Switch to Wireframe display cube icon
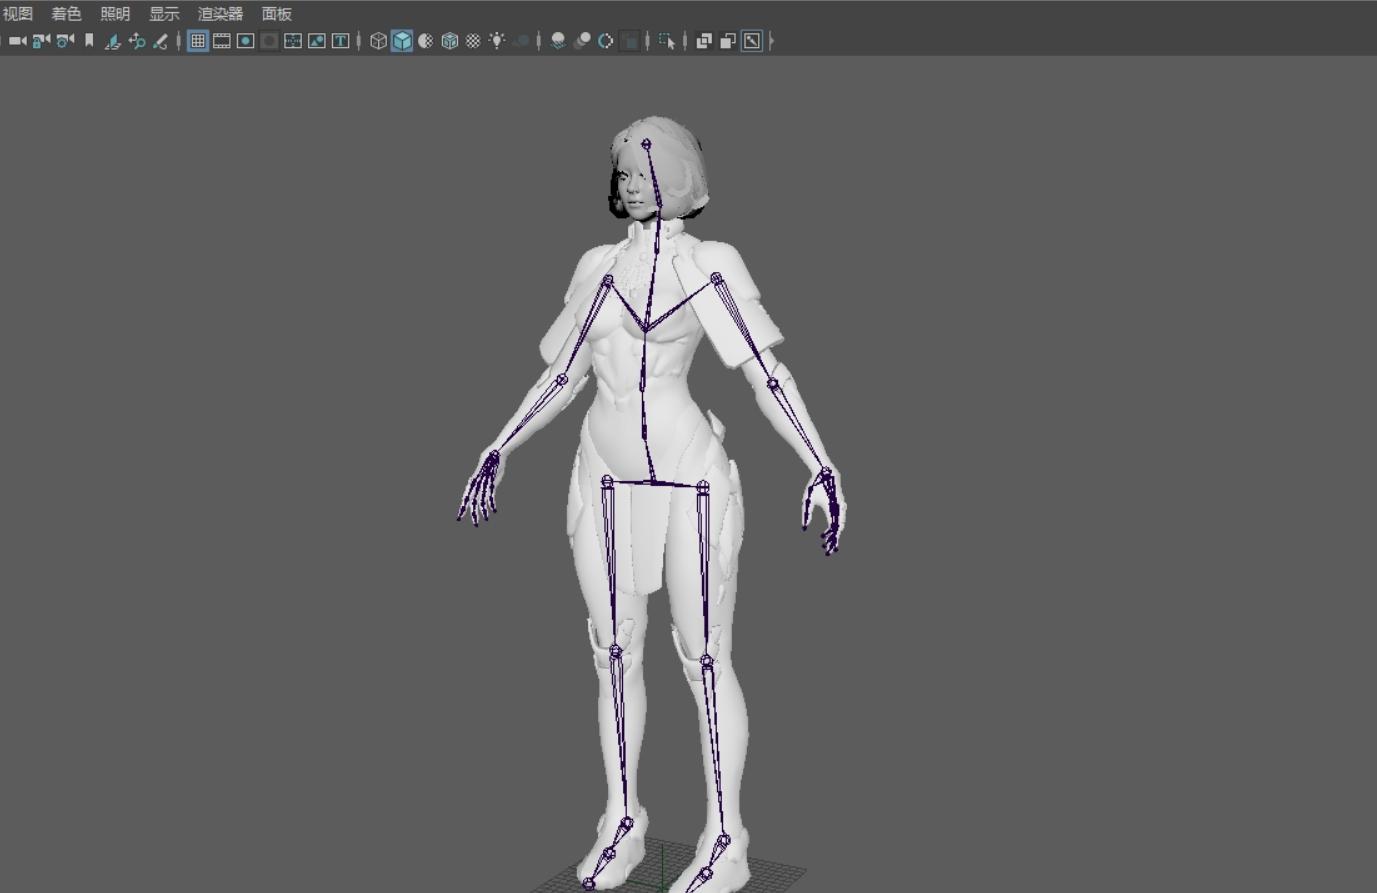 [378, 41]
